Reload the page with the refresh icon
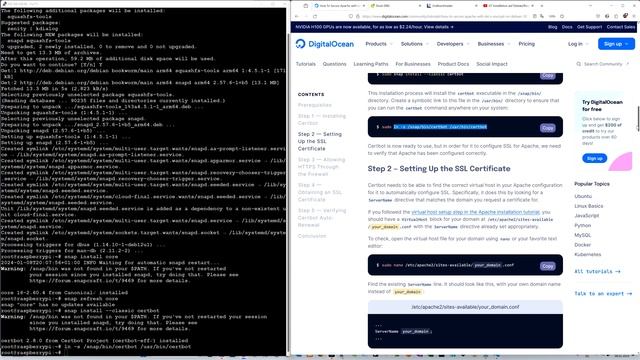Image resolution: width=640 pixels, height=360 pixels. (315, 16)
